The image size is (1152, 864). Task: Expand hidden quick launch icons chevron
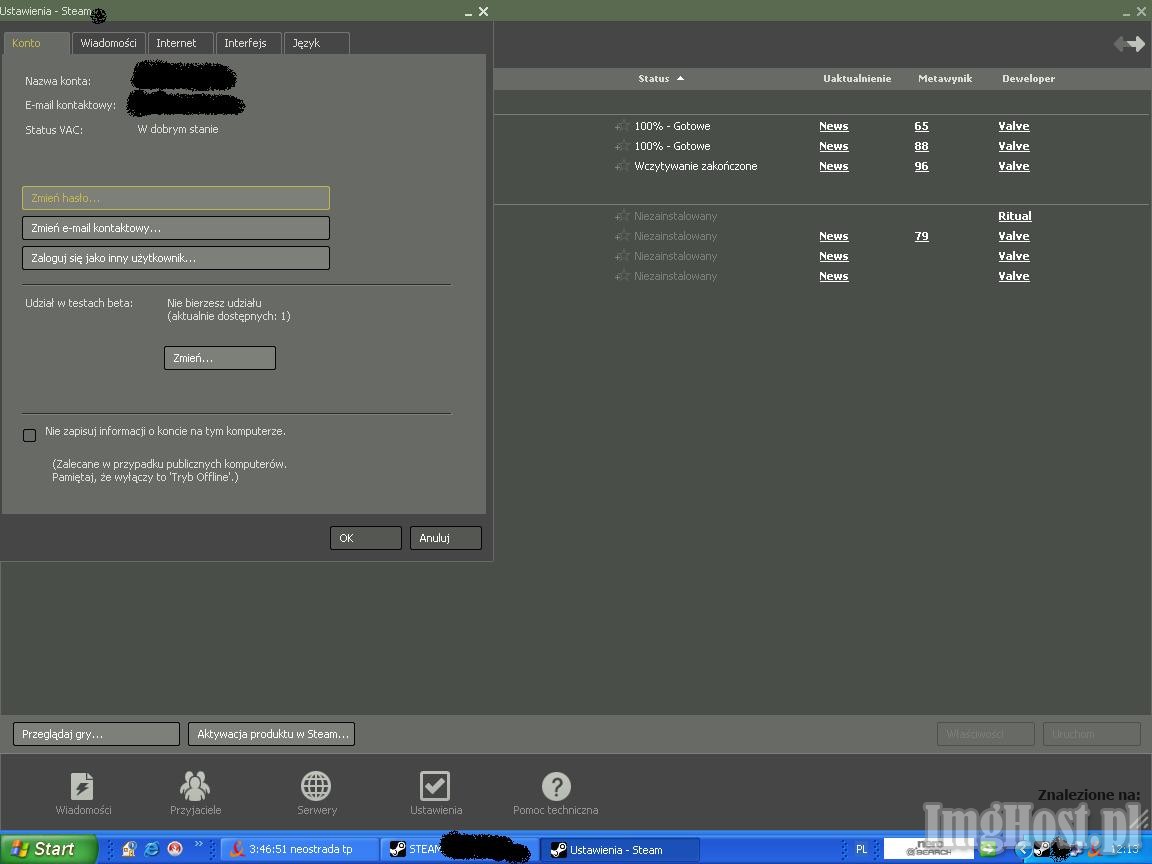tap(198, 845)
